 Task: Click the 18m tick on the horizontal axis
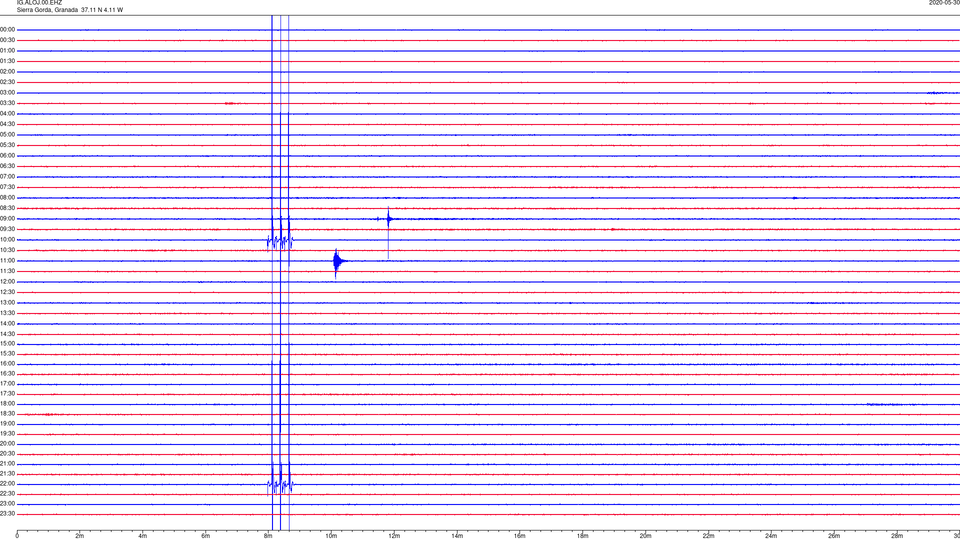pos(583,536)
